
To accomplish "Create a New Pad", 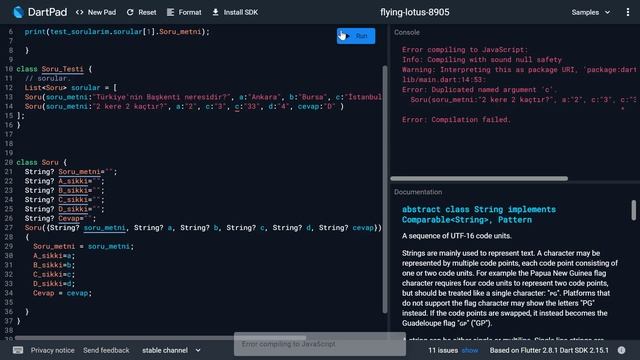I will (96, 12).
